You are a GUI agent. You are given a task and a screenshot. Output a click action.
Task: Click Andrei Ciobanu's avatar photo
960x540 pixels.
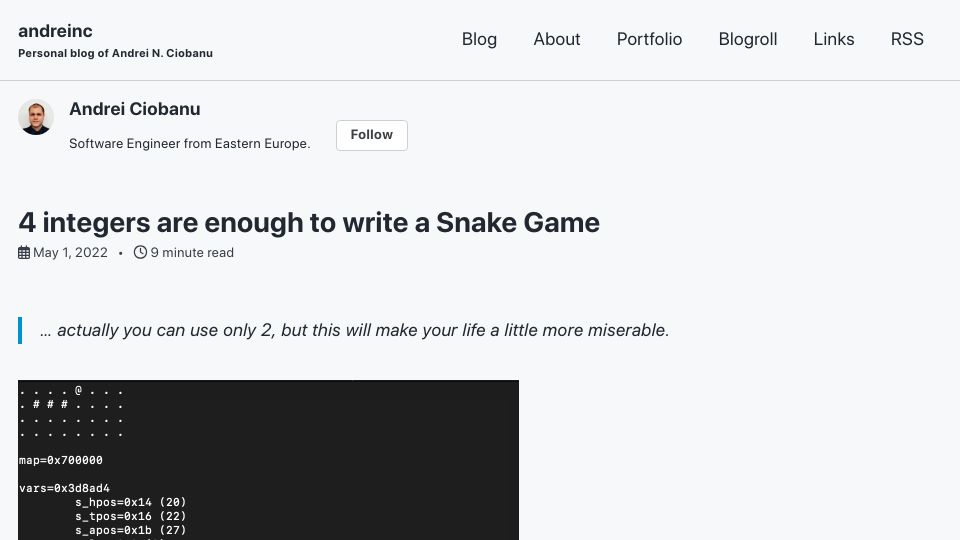(x=36, y=117)
